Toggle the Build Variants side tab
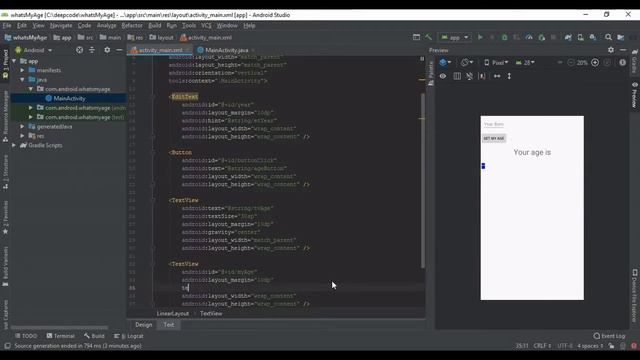 (x=5, y=266)
